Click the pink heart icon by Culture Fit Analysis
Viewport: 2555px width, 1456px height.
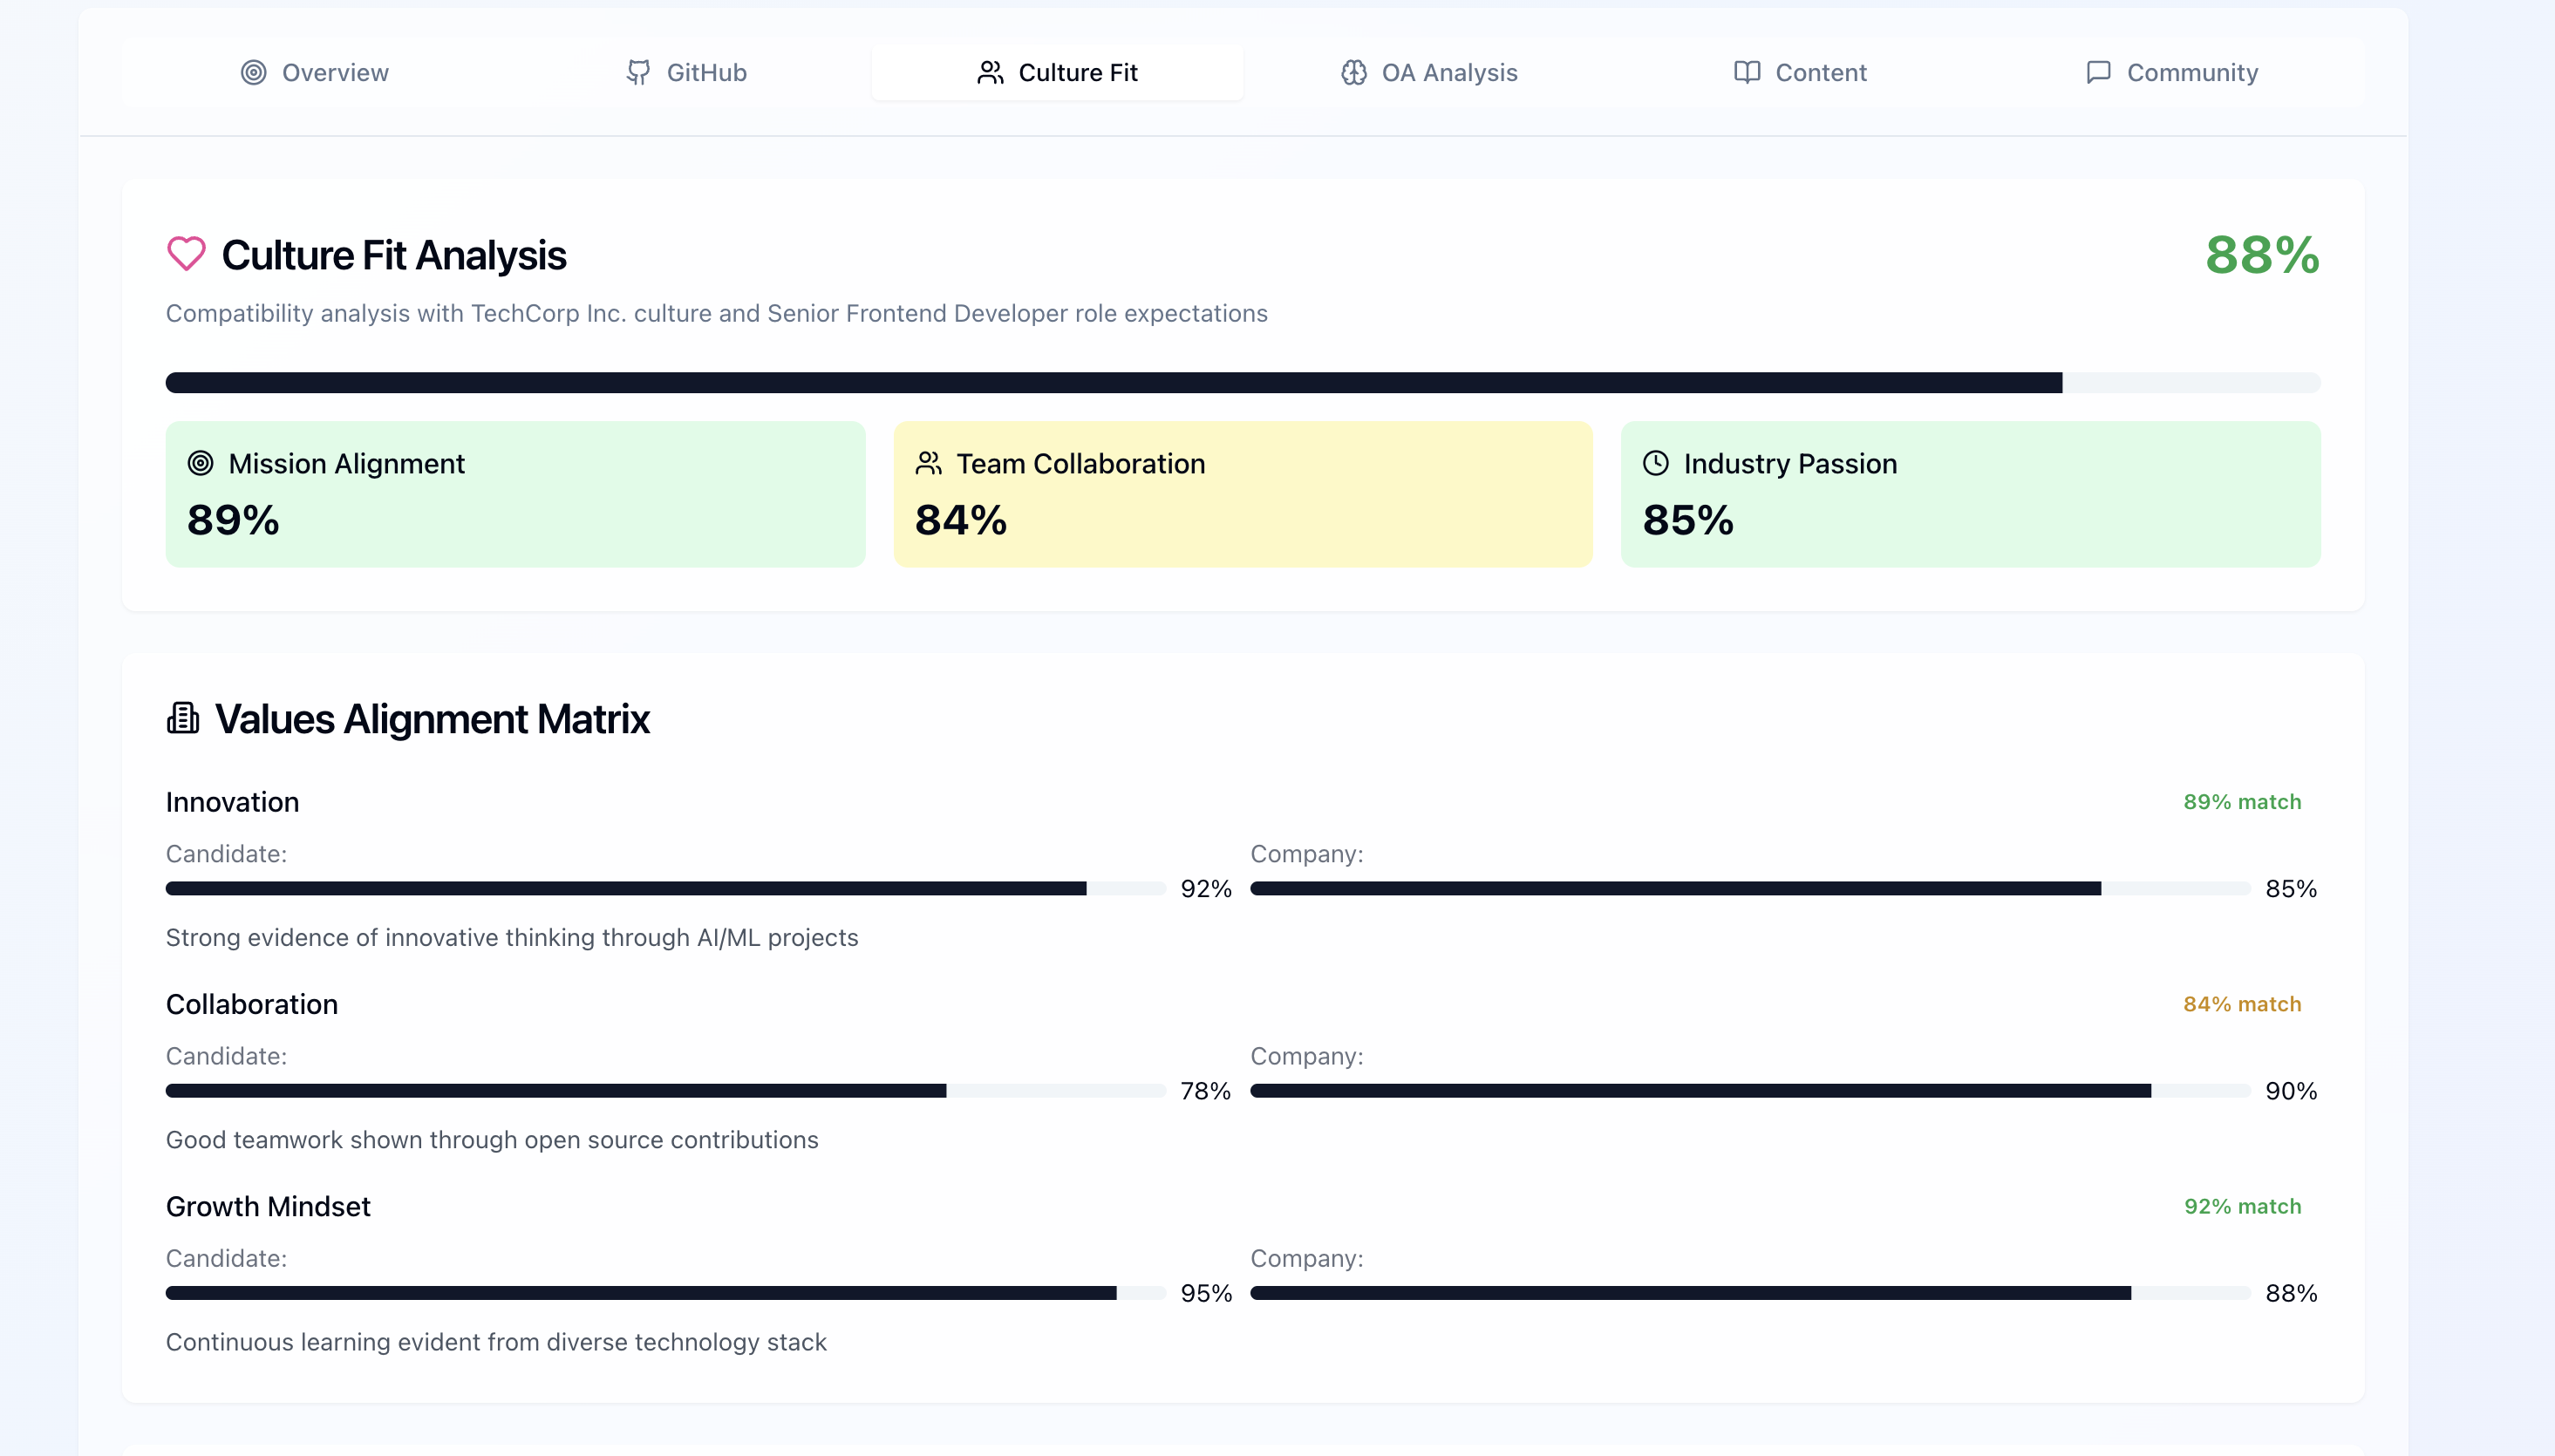(x=186, y=254)
